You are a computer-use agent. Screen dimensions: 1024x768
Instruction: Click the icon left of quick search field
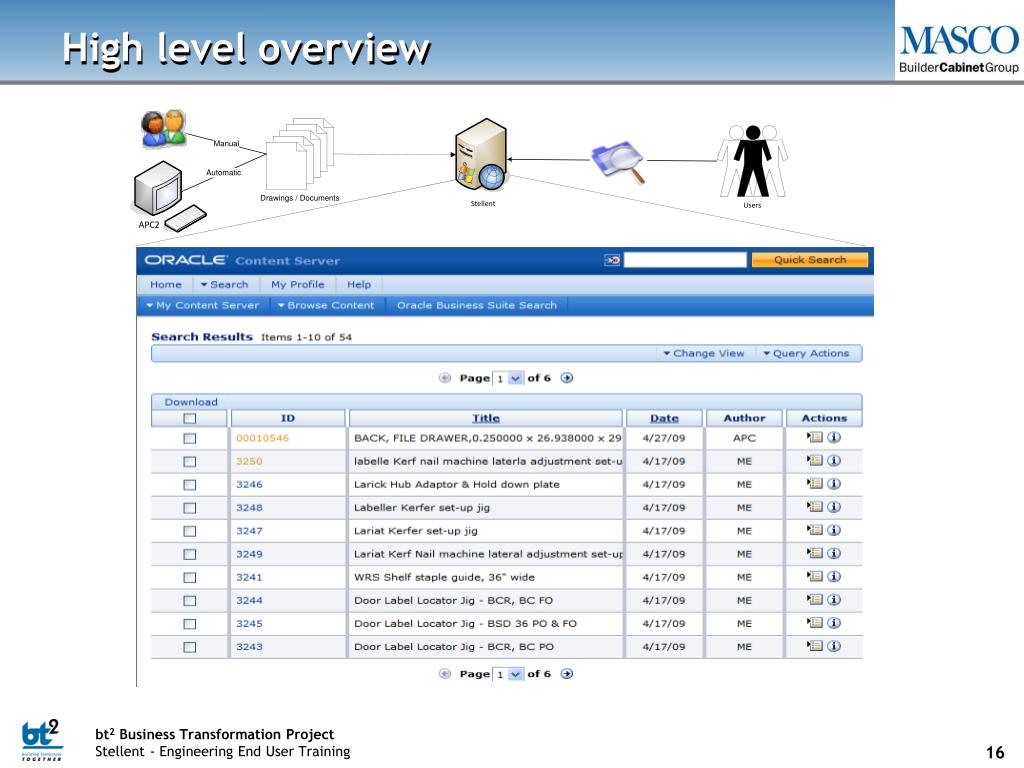coord(612,260)
